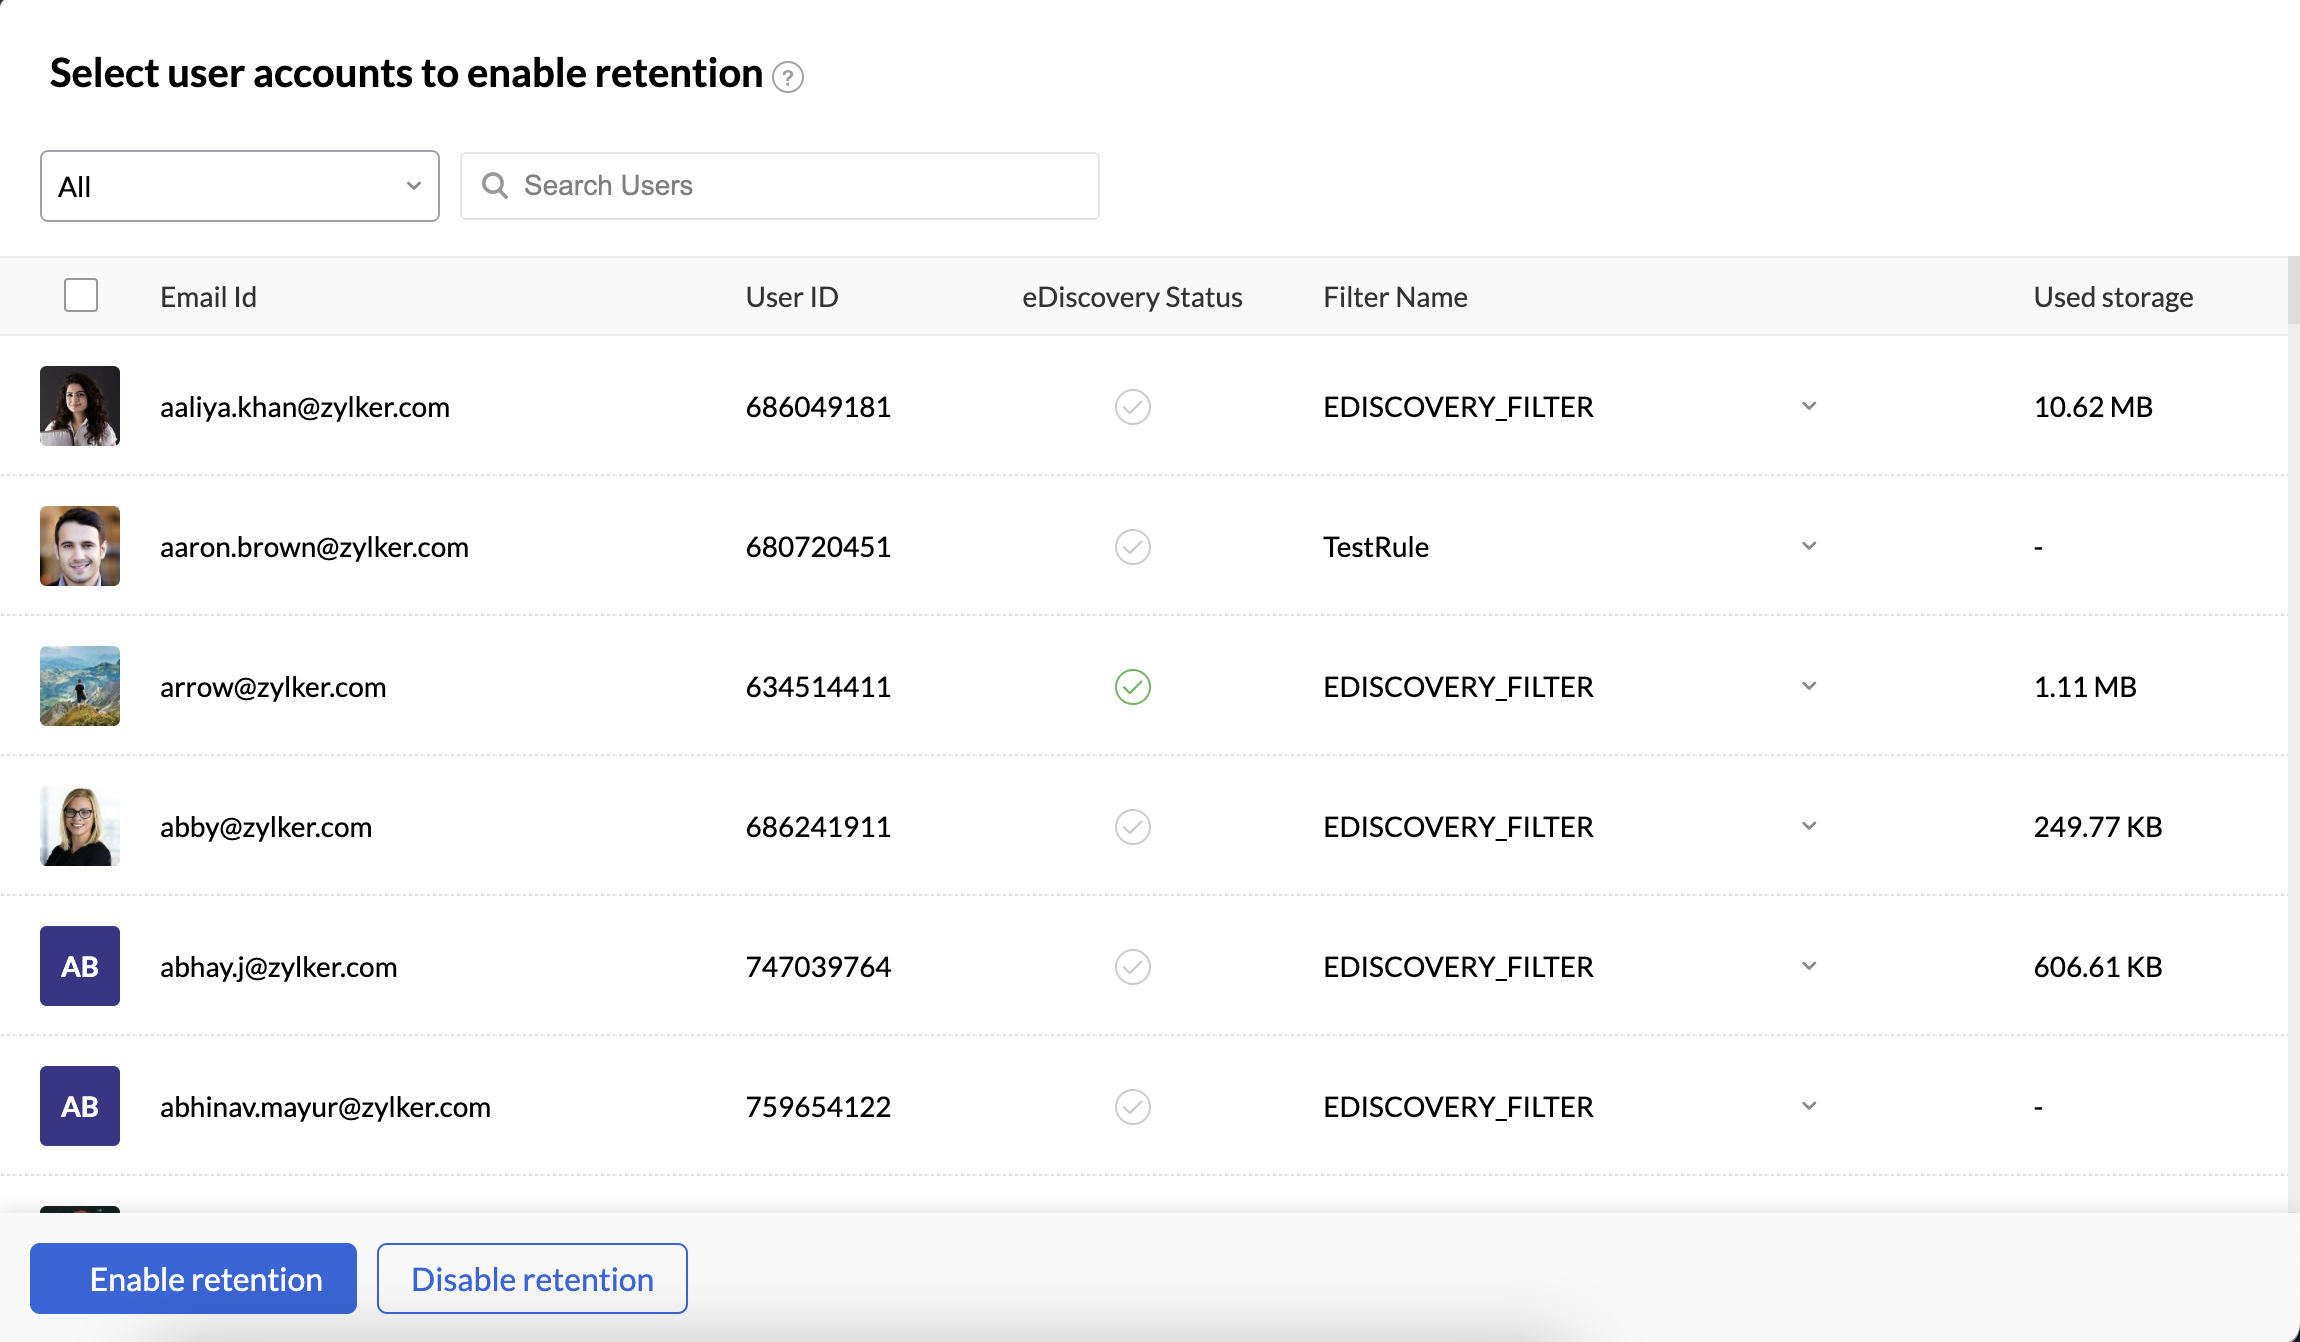Toggle the select-all checkbox in the header
Screen dimensions: 2300x1342
80,295
